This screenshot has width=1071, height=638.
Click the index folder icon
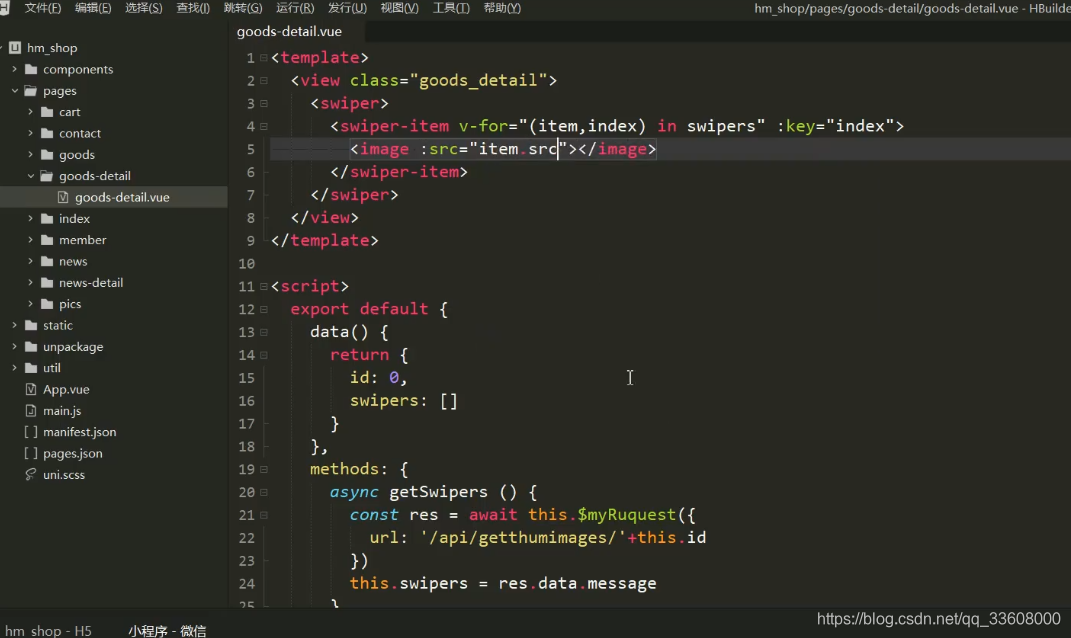(46, 219)
